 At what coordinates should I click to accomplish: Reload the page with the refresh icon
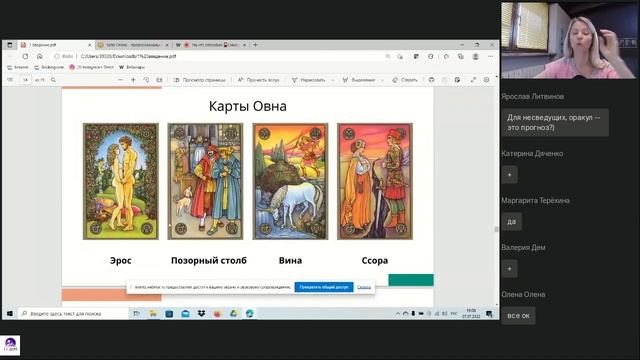tap(25, 56)
